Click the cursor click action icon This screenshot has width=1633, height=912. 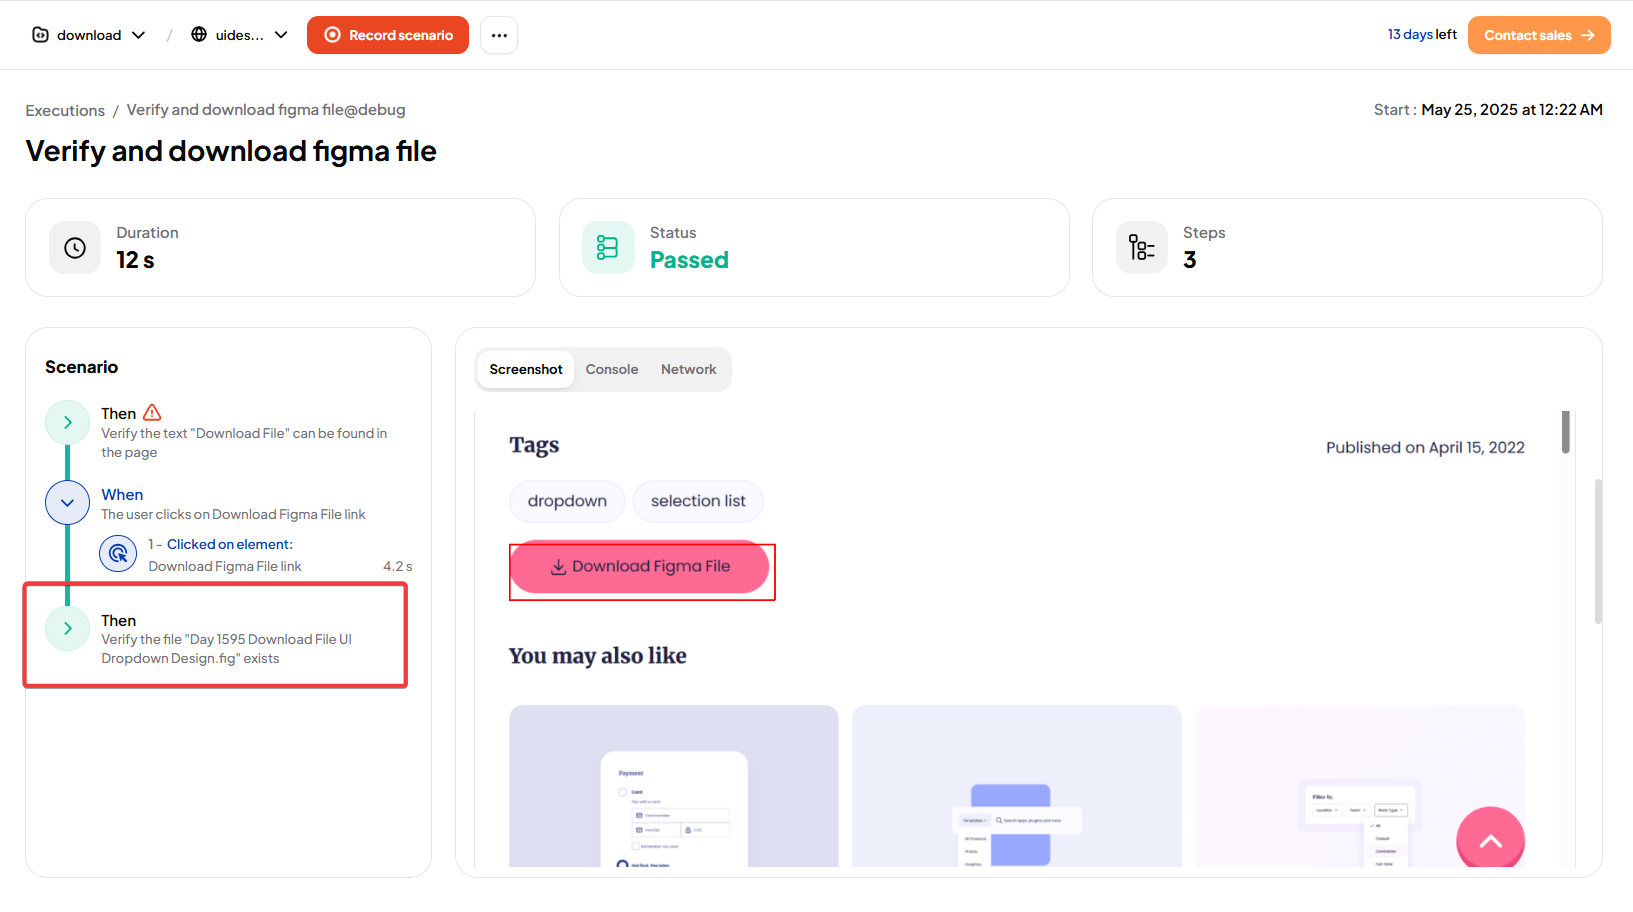coord(118,554)
